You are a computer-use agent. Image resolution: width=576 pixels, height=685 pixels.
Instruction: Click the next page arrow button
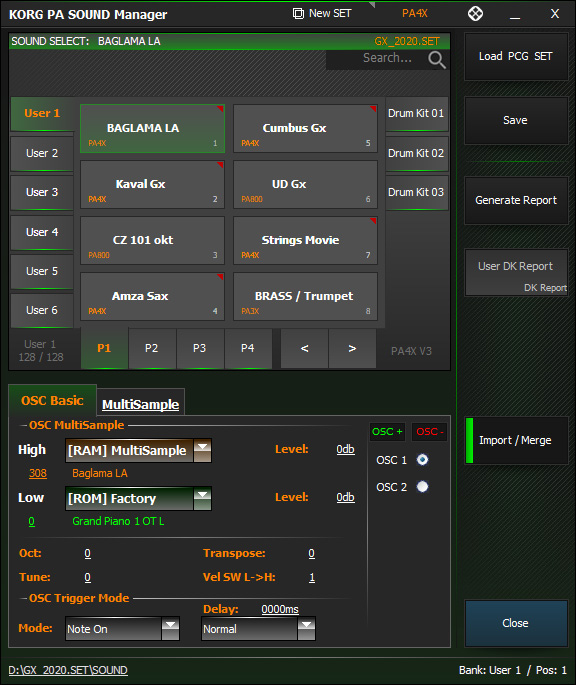pyautogui.click(x=352, y=348)
